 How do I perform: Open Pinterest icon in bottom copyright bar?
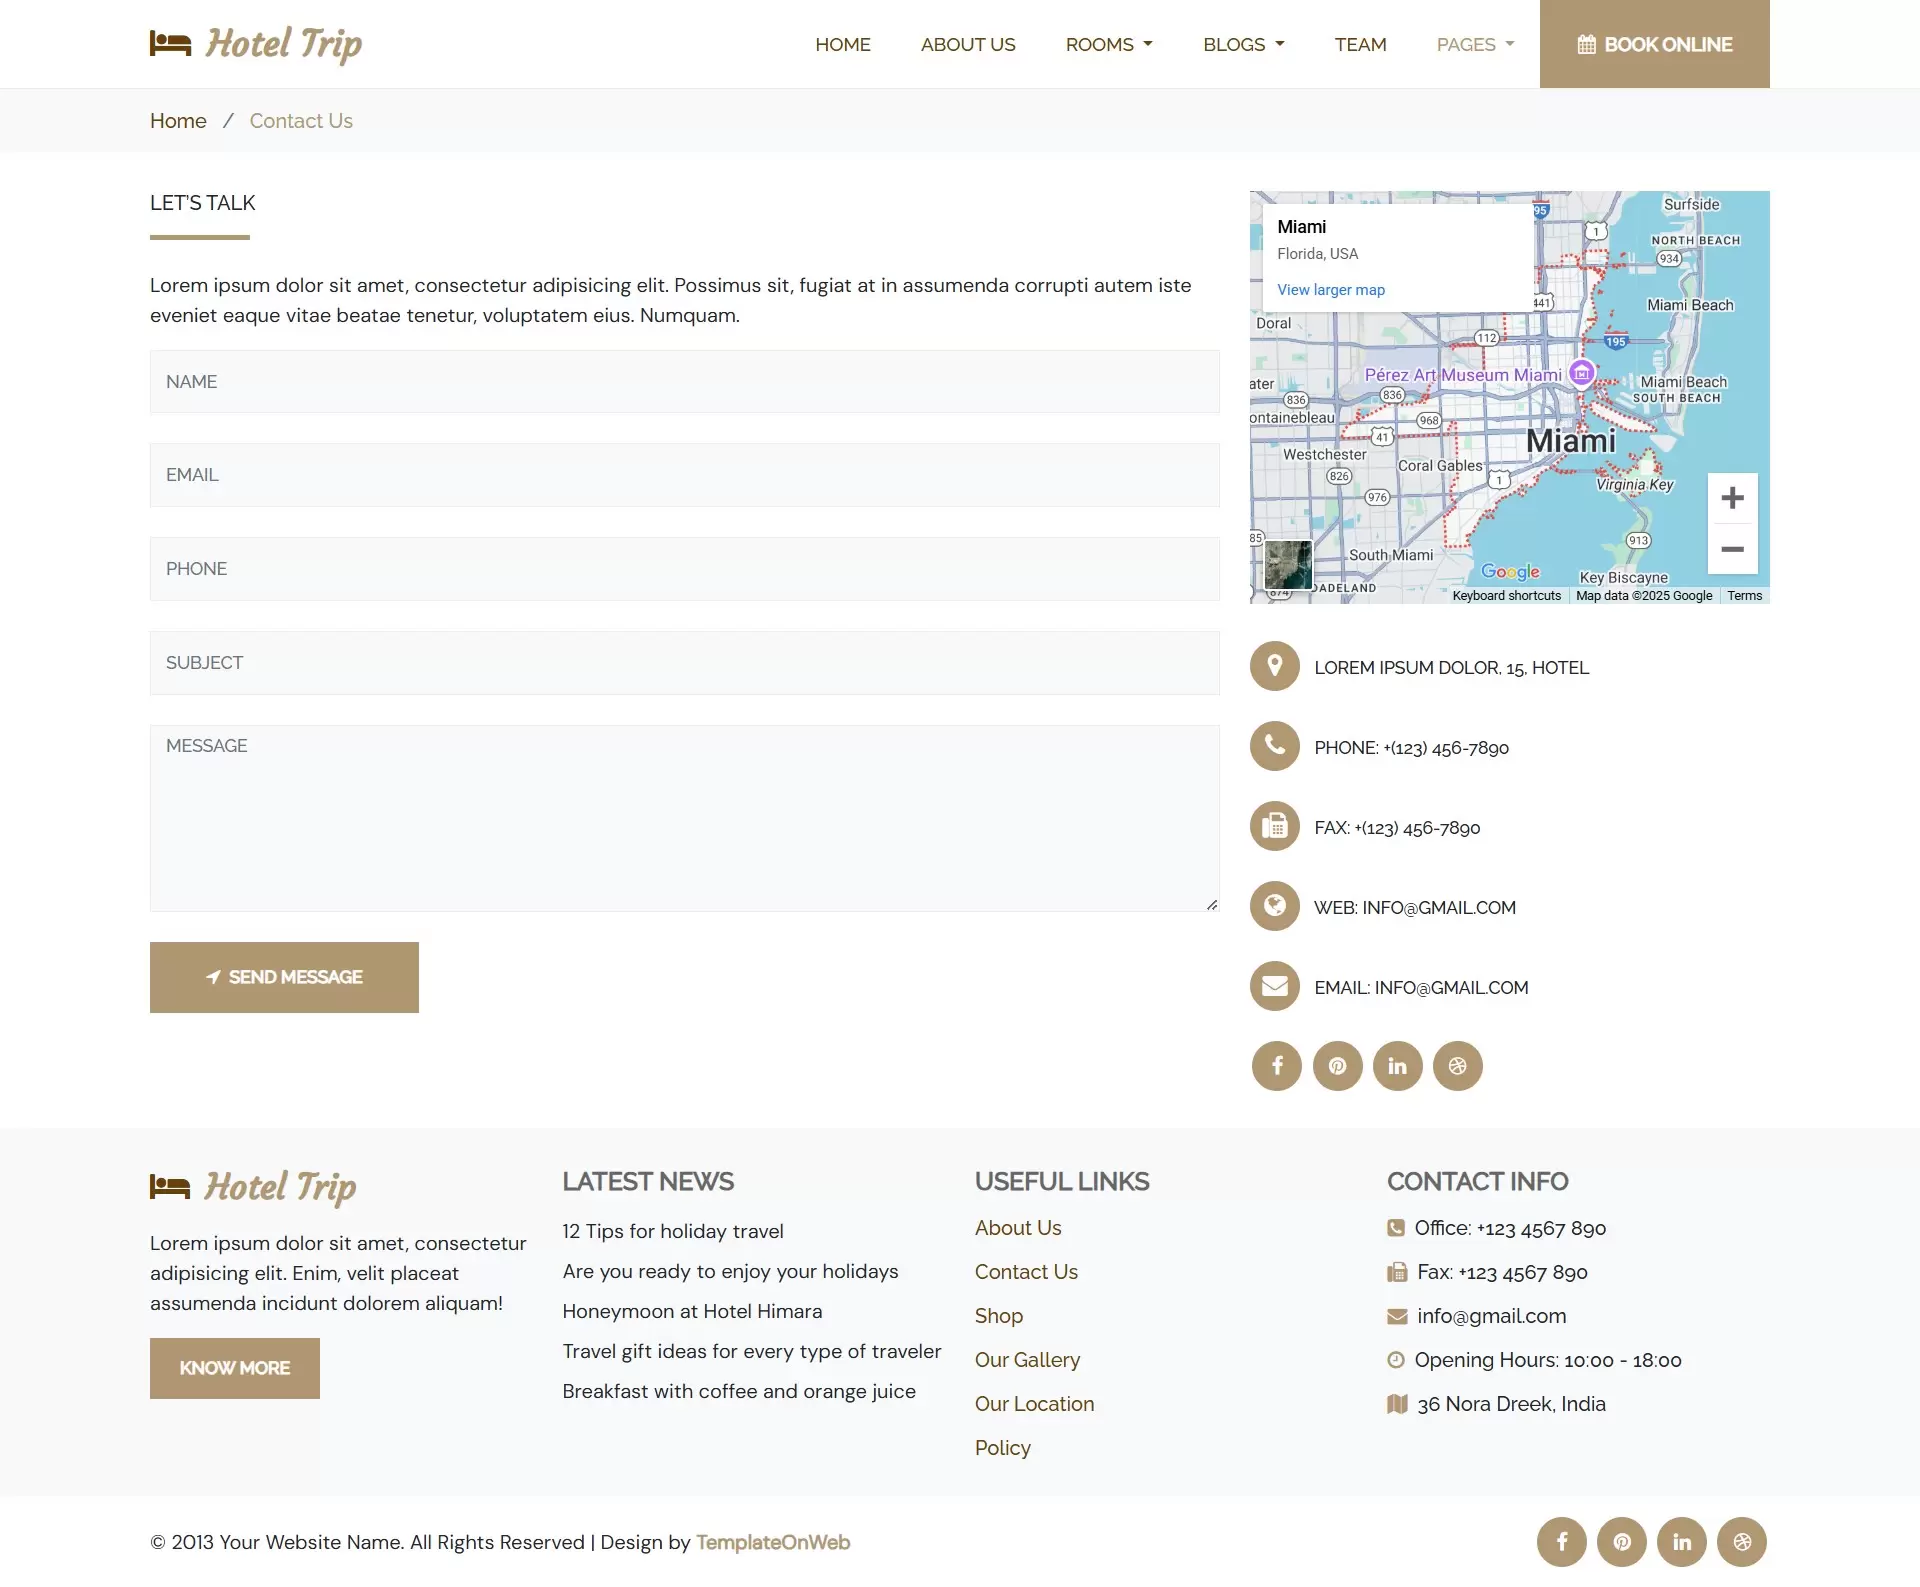pyautogui.click(x=1622, y=1542)
